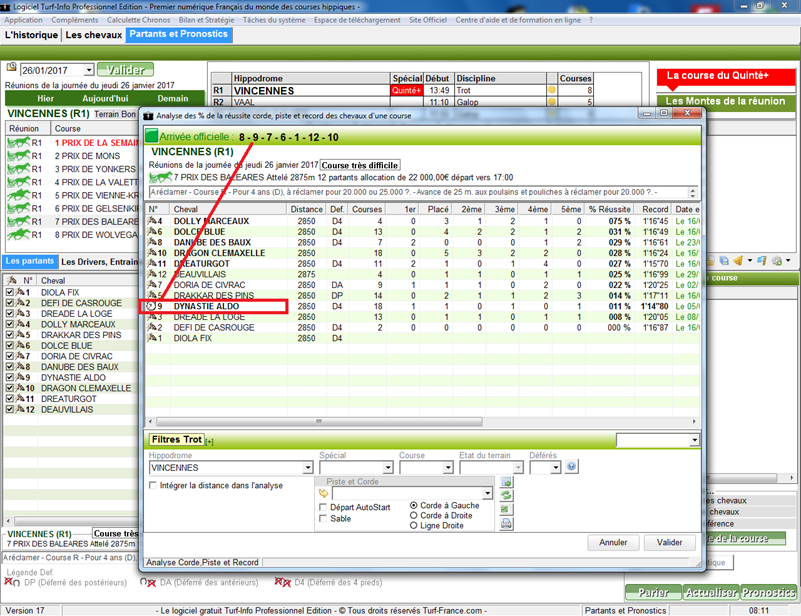Click the export icon beside Piste et Corde
801x616 pixels.
[506, 482]
